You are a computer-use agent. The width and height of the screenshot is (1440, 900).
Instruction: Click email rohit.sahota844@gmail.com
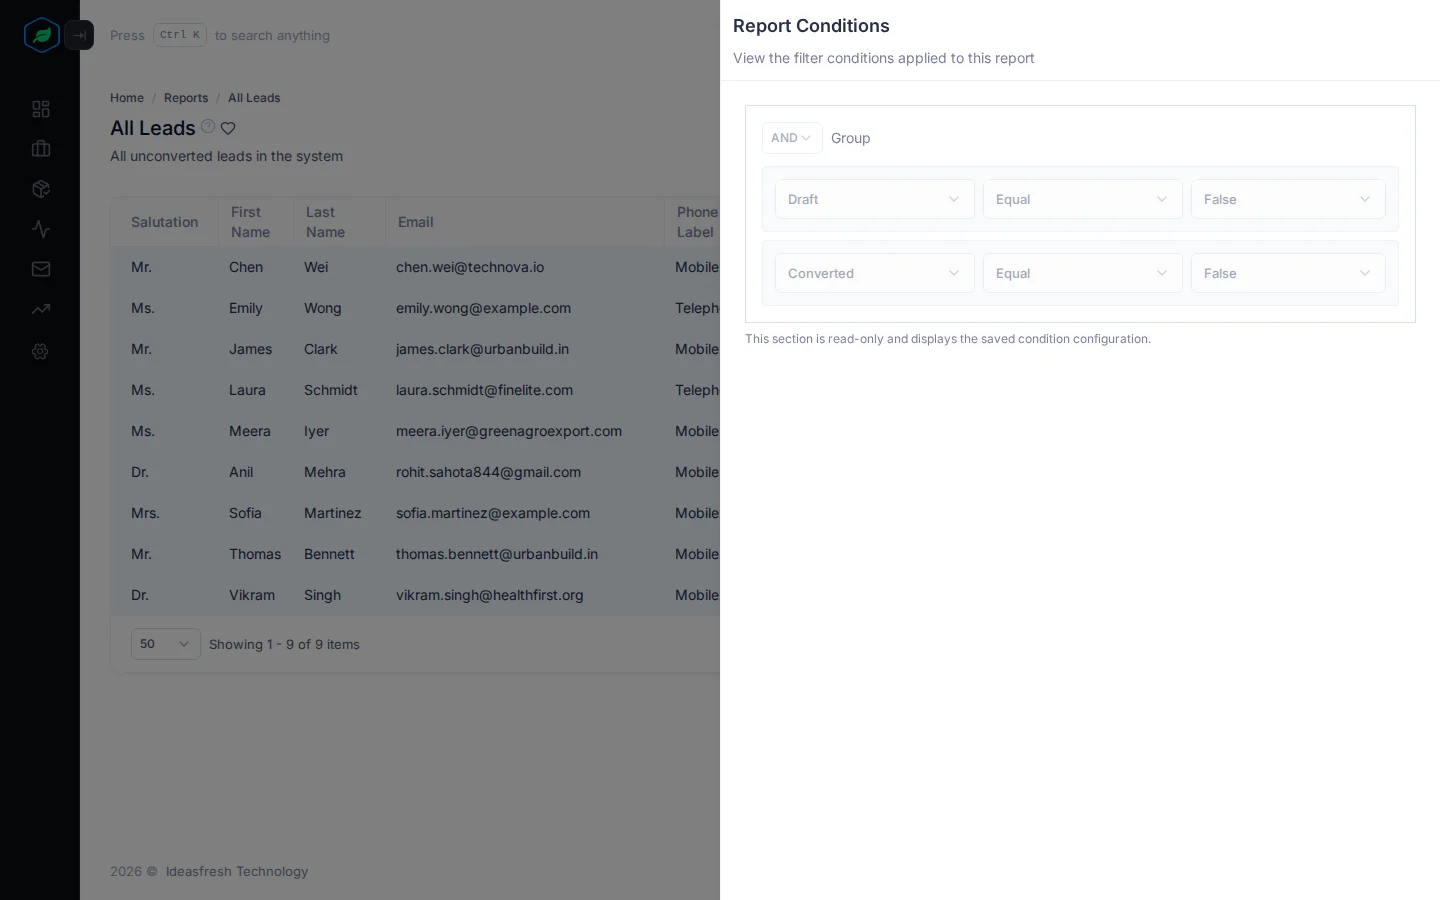point(488,472)
